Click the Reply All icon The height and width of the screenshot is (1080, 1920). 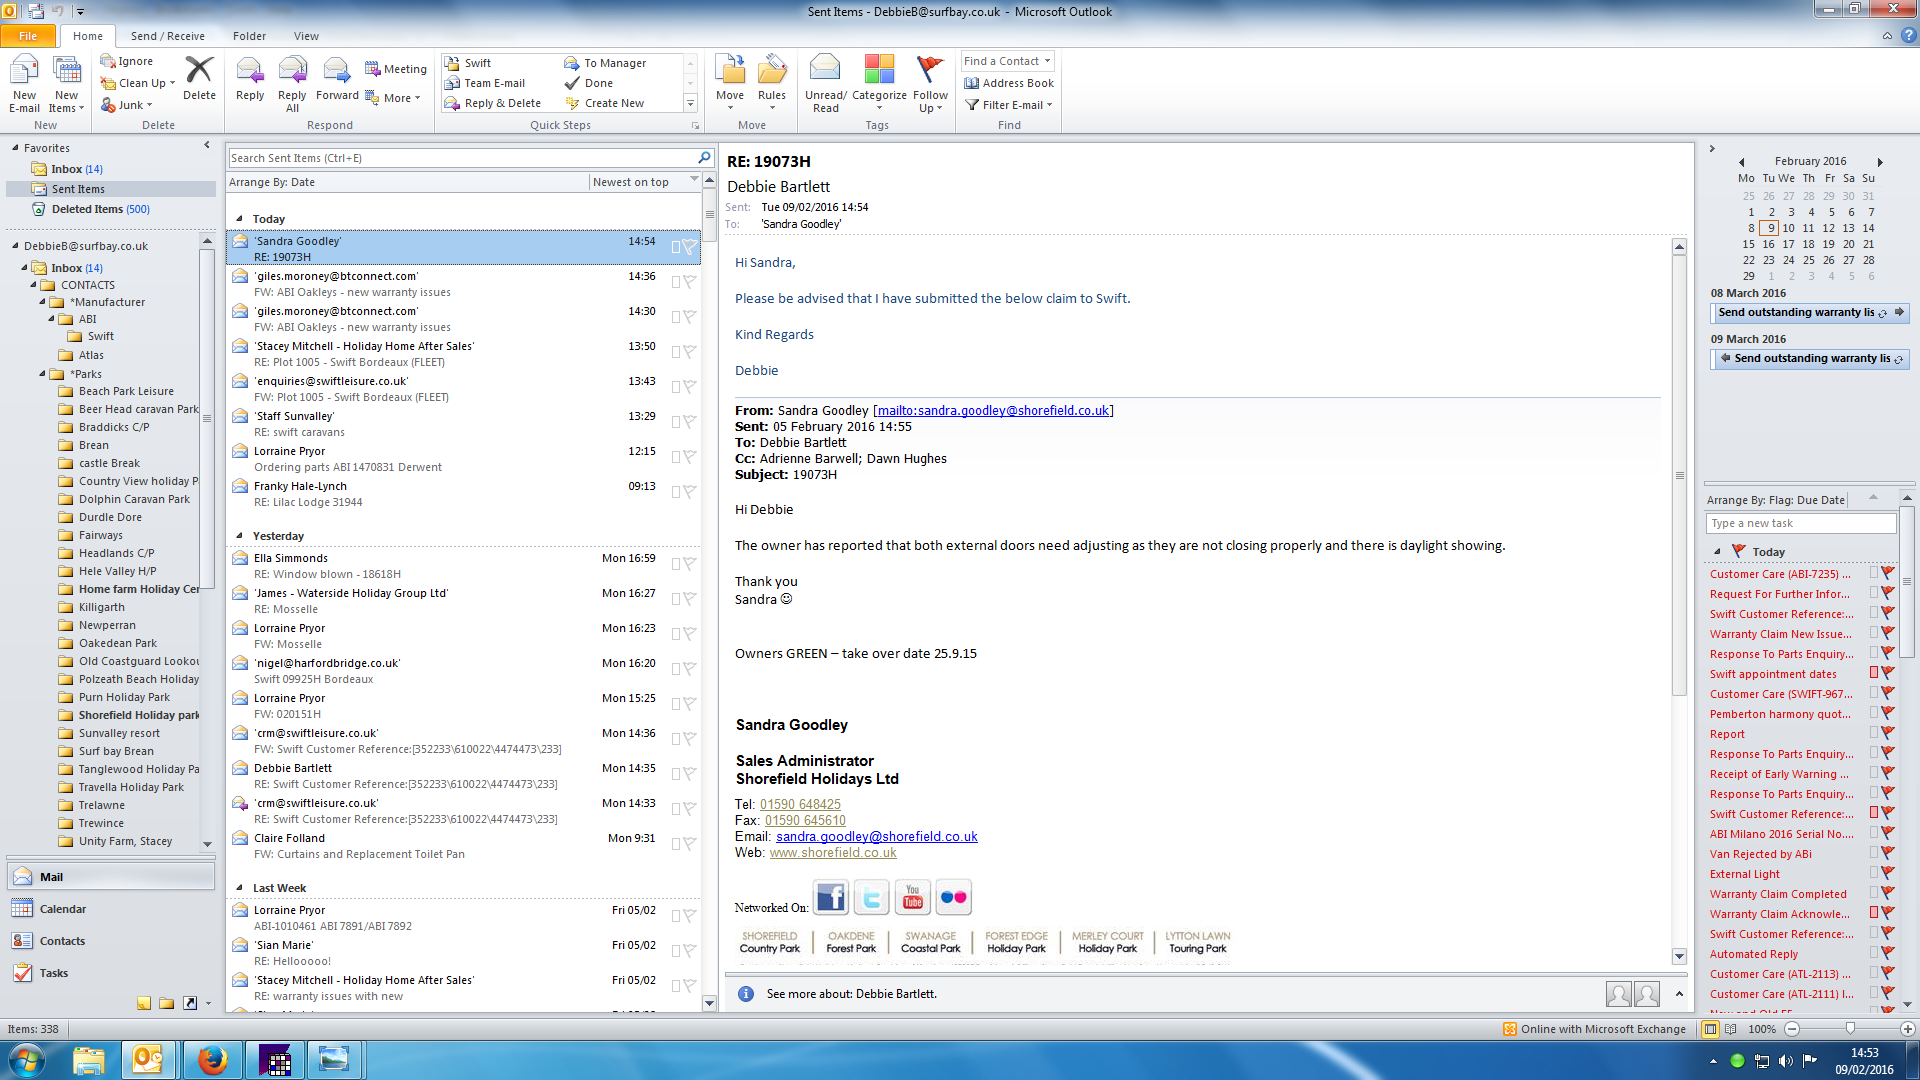point(292,71)
